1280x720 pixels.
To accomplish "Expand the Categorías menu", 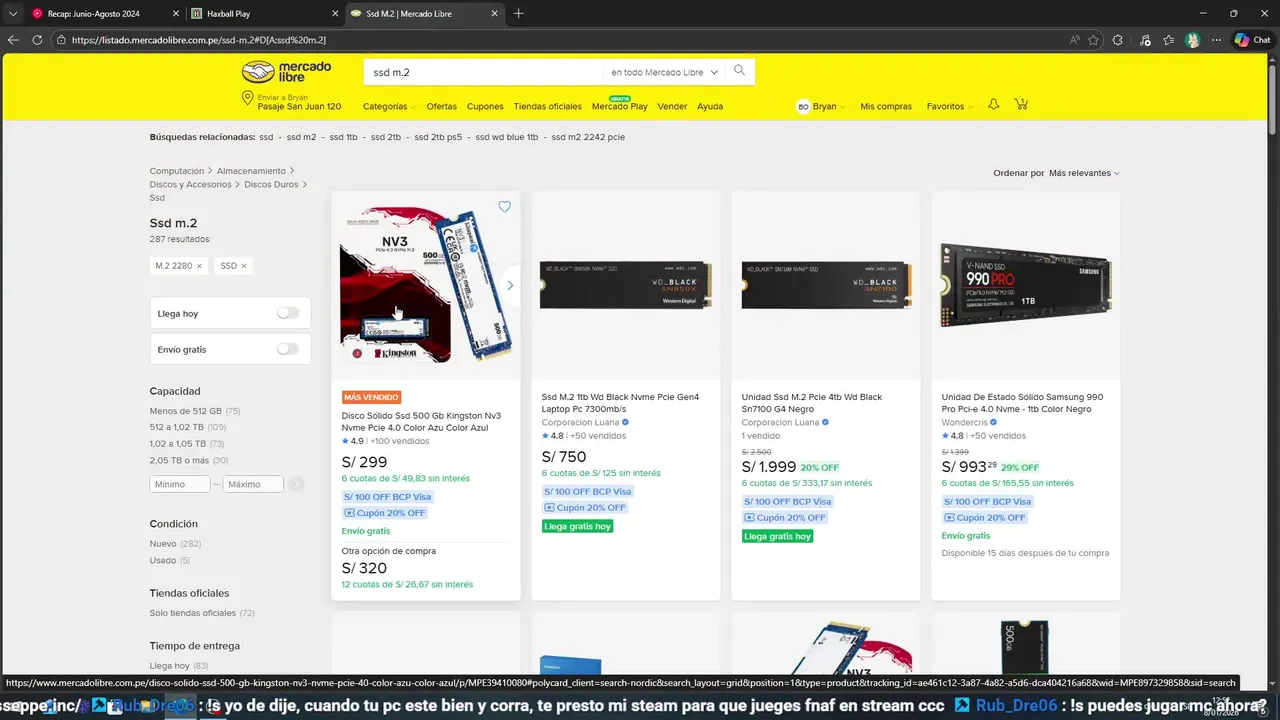I will coord(388,106).
